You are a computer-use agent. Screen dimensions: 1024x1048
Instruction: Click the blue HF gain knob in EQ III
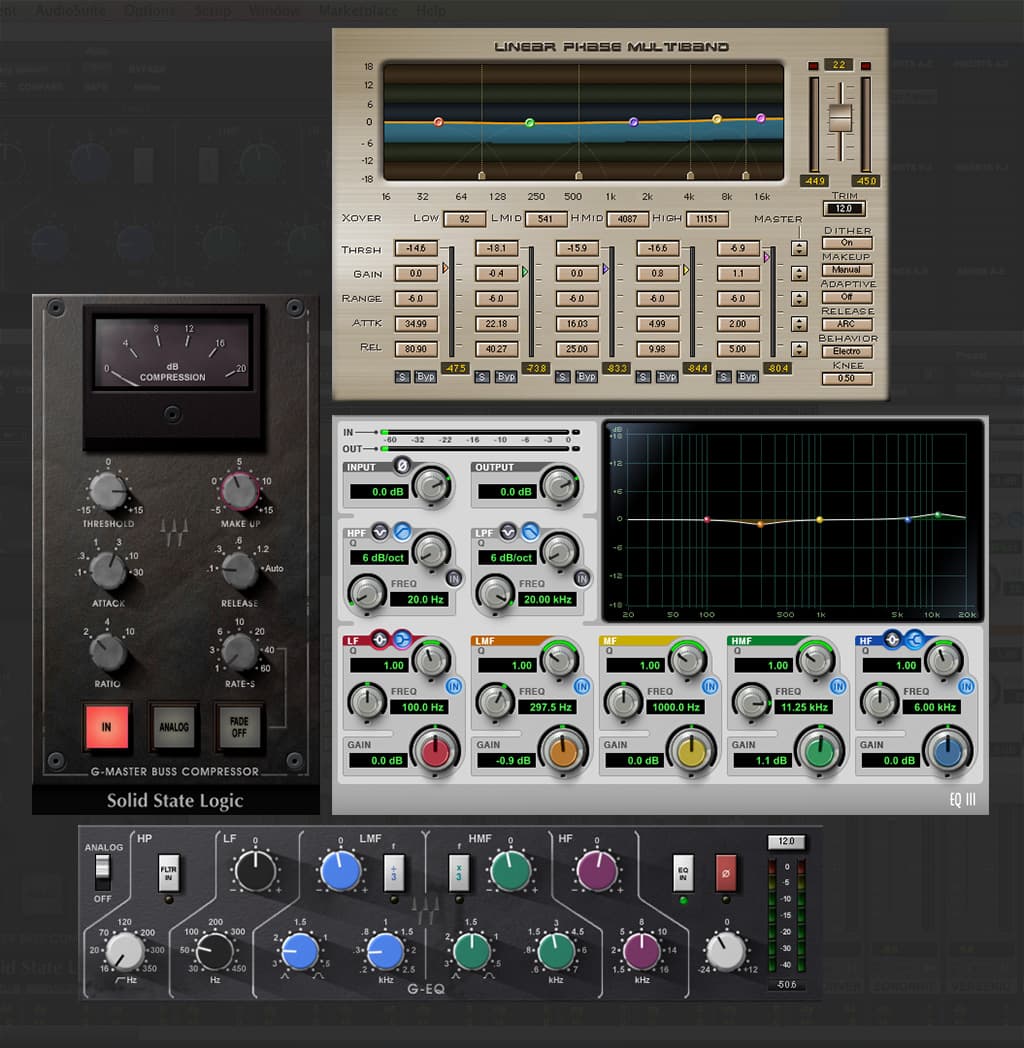tap(947, 751)
